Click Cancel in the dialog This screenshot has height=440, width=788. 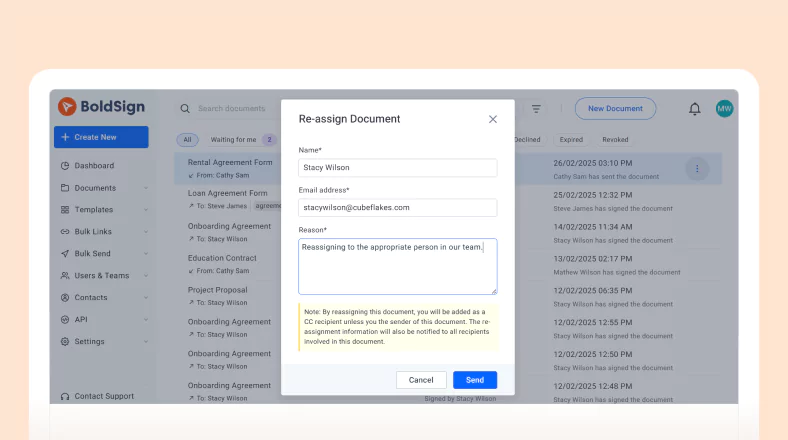coord(421,380)
